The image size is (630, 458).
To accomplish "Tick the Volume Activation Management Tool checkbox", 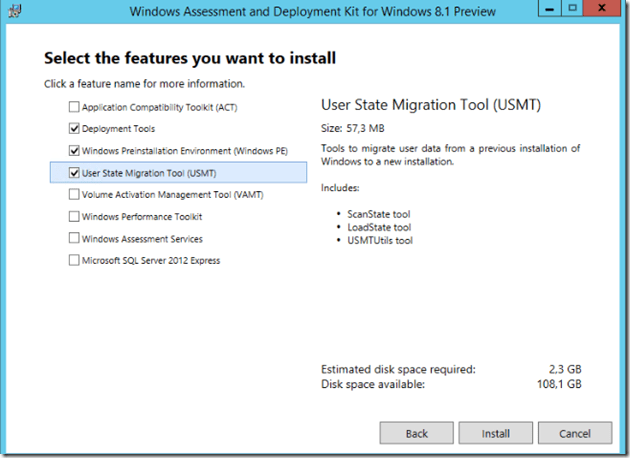I will [74, 195].
